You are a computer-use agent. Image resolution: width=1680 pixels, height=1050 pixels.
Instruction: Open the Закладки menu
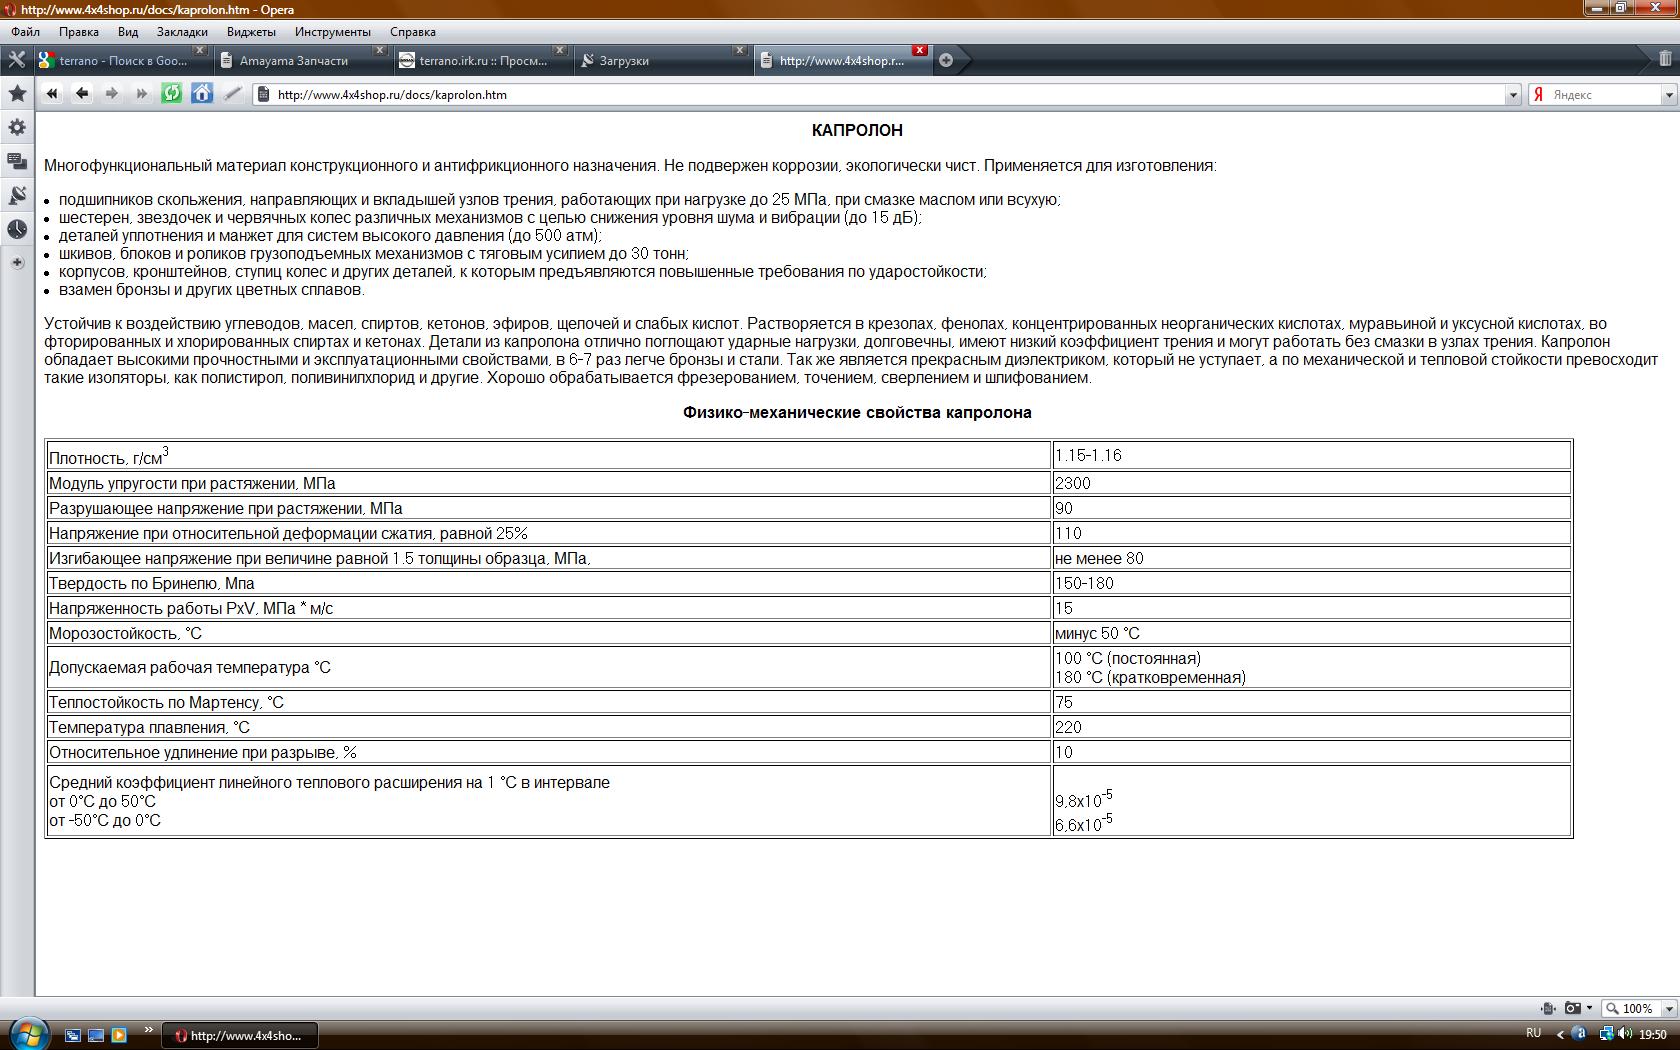coord(182,32)
